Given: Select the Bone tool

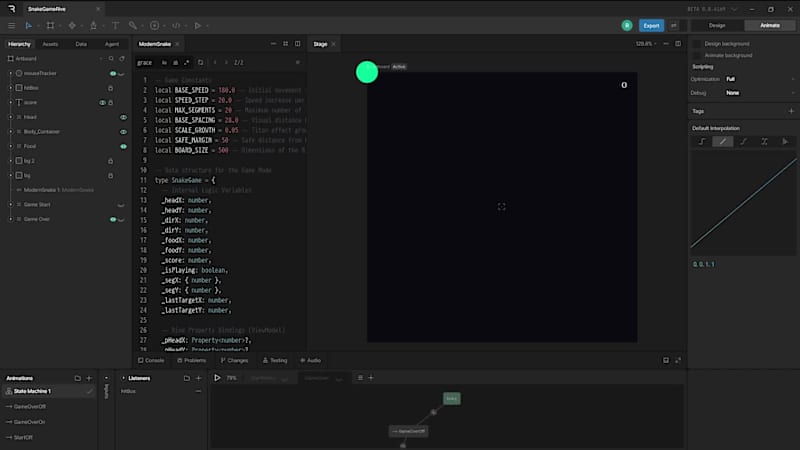Looking at the screenshot, I should coord(133,26).
